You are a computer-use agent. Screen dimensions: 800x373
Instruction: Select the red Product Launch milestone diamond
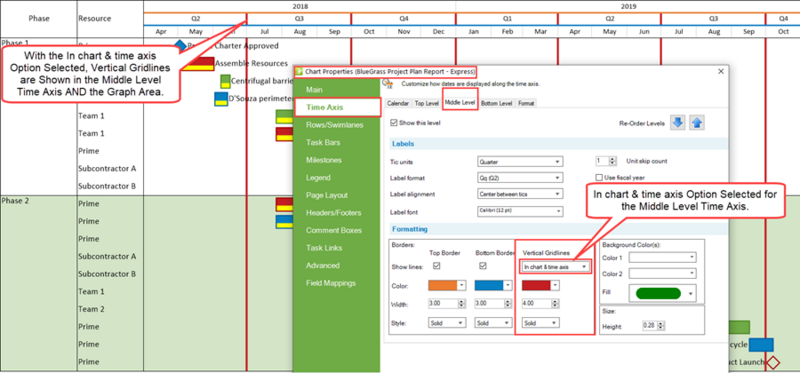point(773,362)
